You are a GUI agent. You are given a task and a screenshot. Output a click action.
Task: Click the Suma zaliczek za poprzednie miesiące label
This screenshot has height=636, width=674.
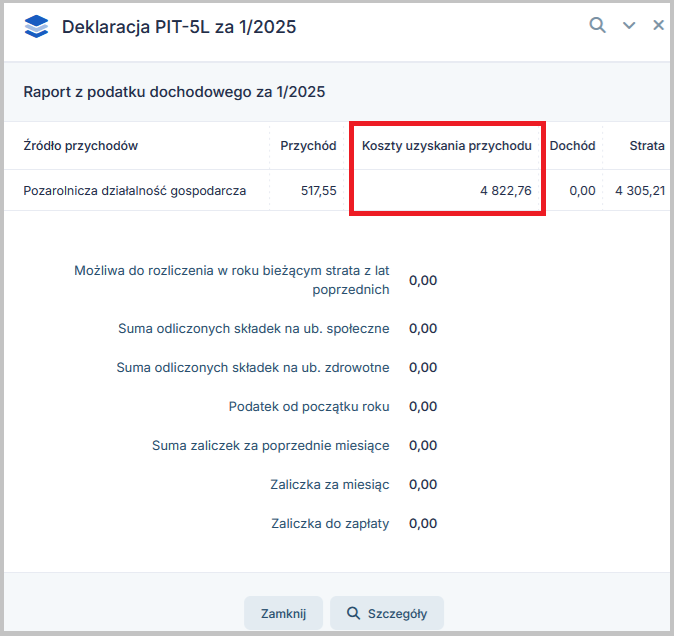270,445
